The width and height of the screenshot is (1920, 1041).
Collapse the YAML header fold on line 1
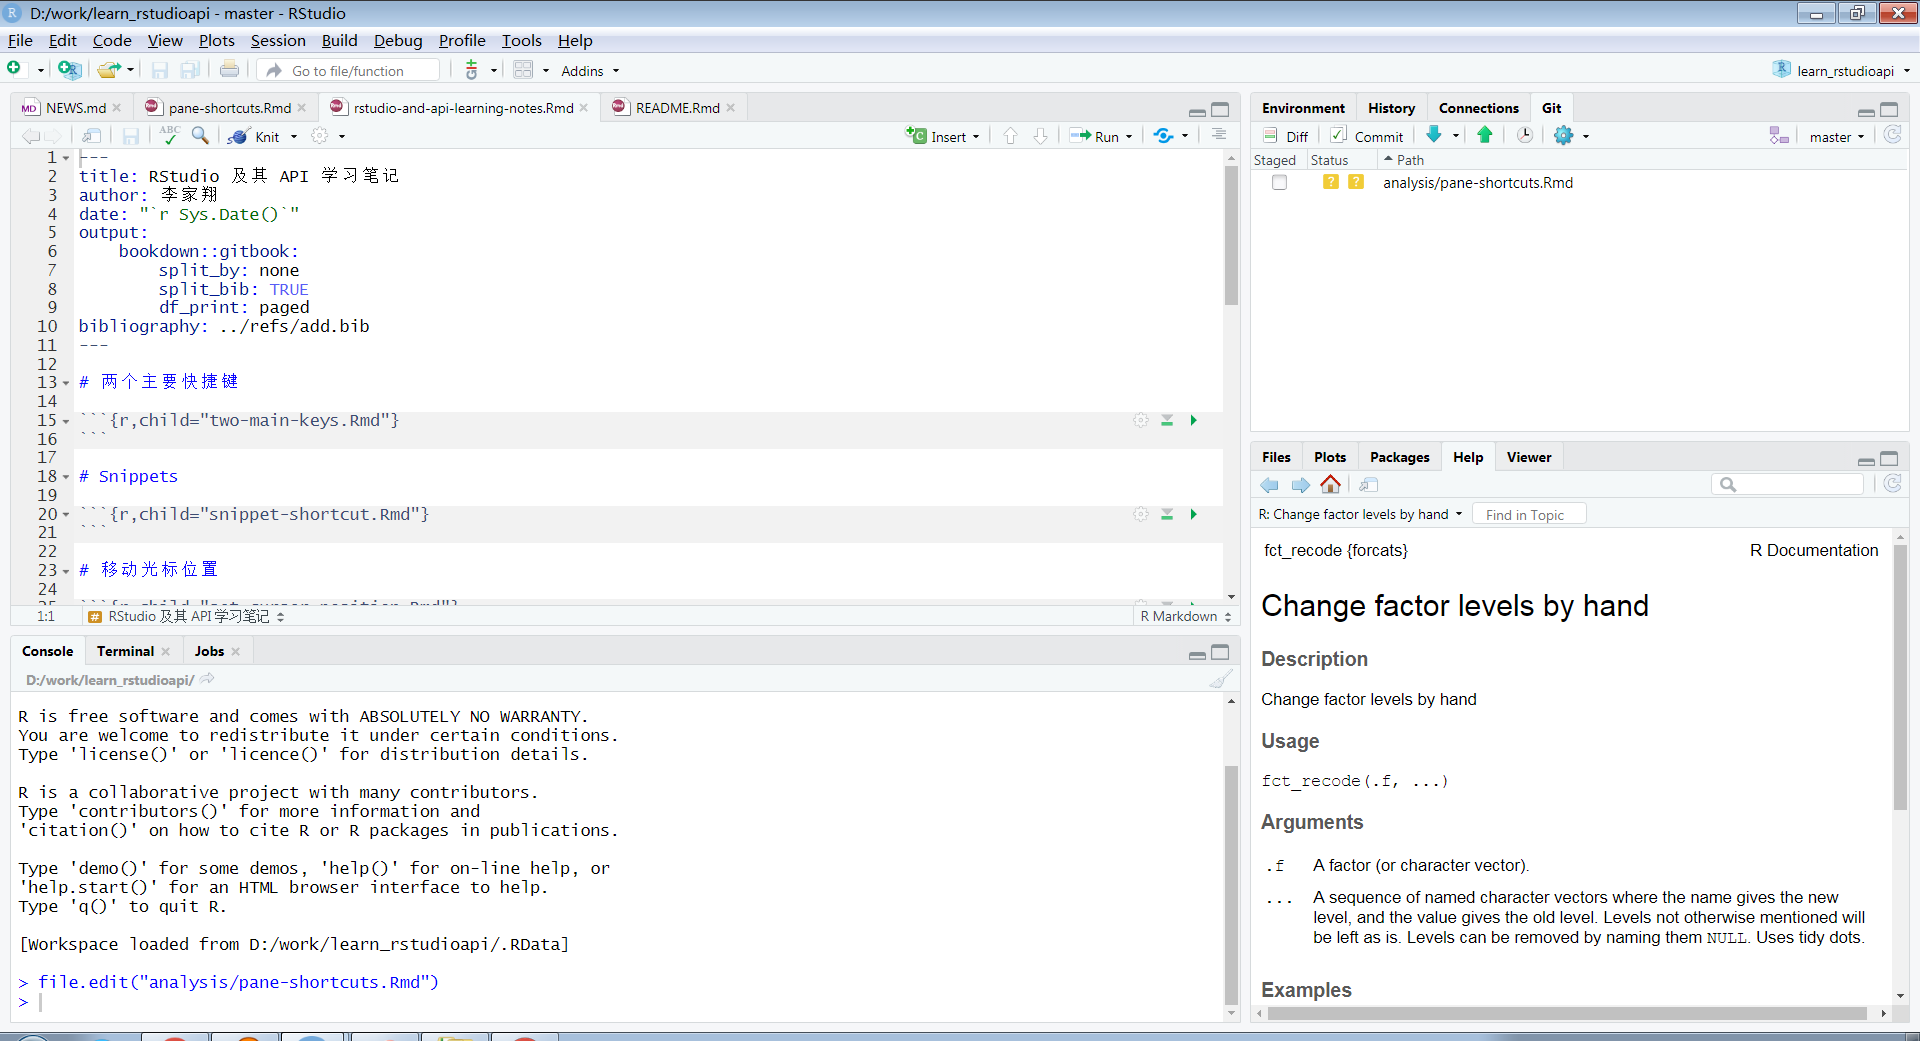click(x=66, y=158)
